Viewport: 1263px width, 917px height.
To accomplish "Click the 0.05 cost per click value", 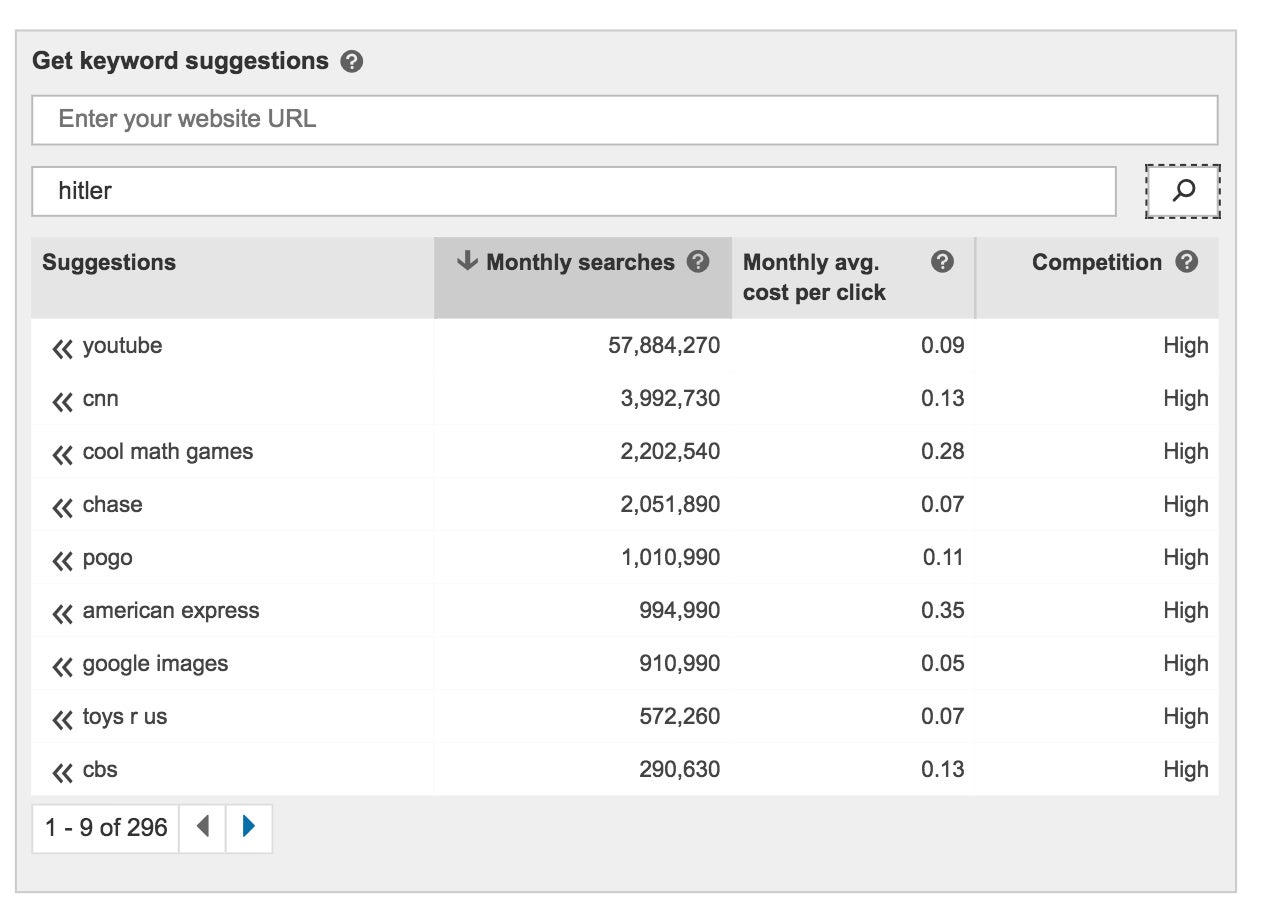I will (x=943, y=664).
